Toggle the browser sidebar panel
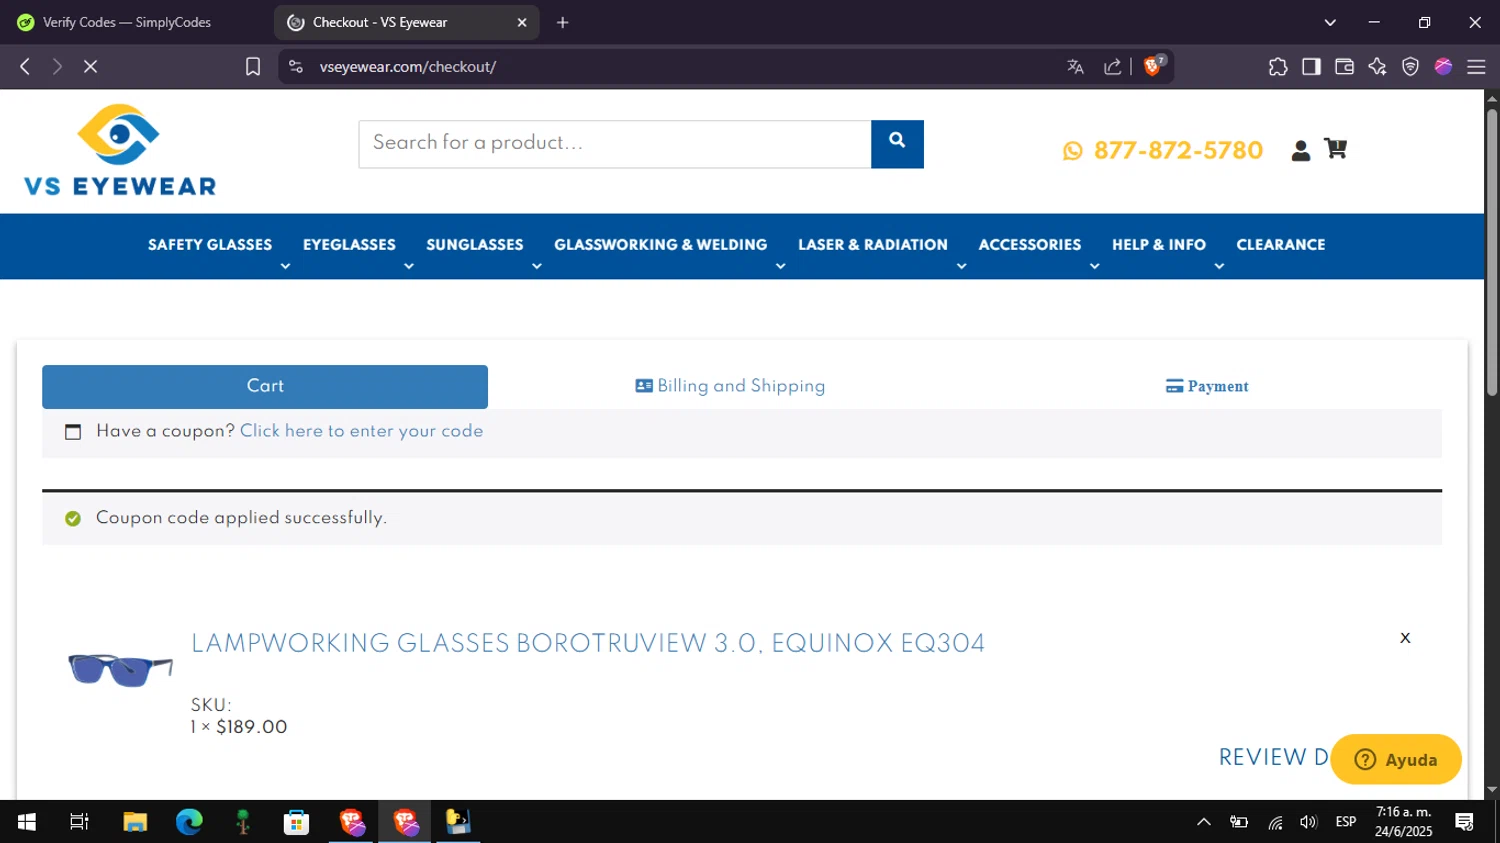 coord(1311,66)
